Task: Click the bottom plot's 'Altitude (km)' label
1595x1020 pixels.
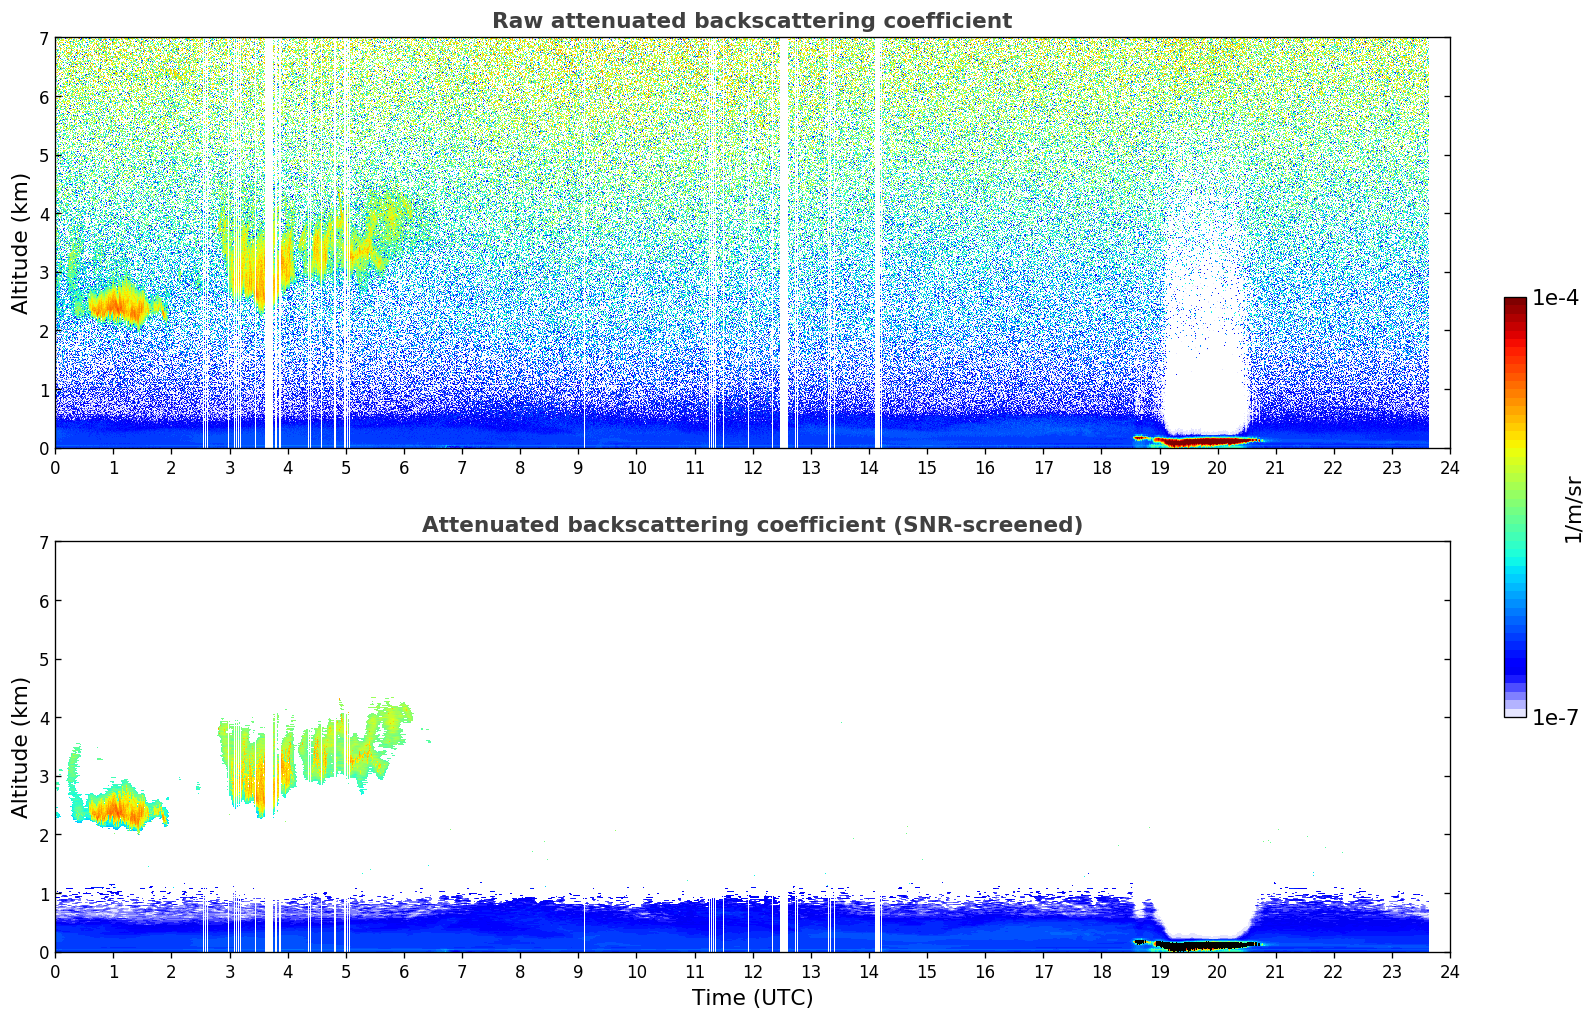Action: click(x=21, y=747)
